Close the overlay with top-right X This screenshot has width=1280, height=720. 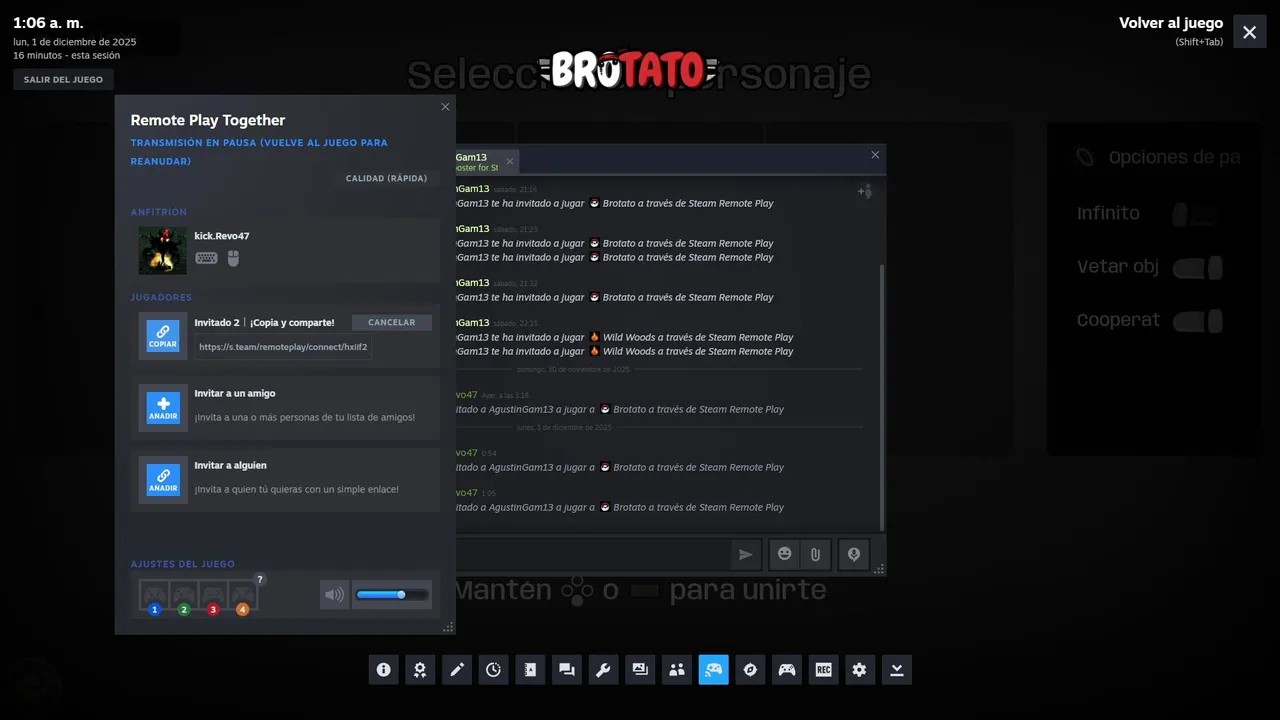click(x=1249, y=32)
